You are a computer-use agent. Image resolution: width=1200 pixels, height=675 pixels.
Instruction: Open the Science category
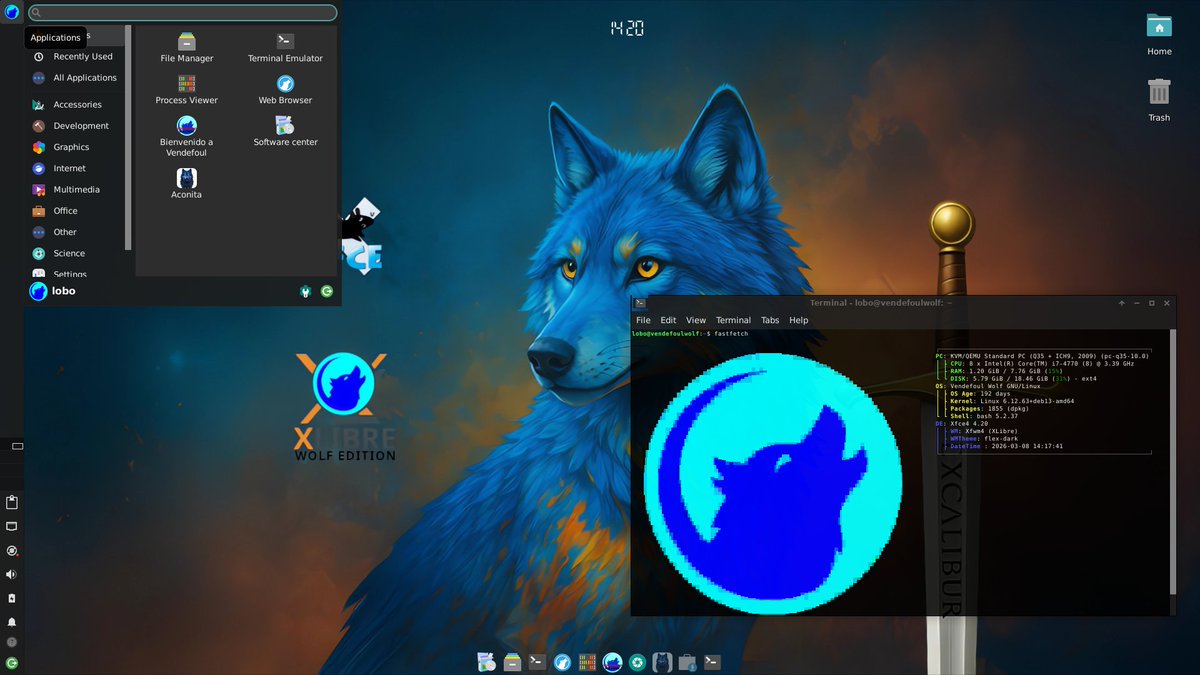pos(76,254)
